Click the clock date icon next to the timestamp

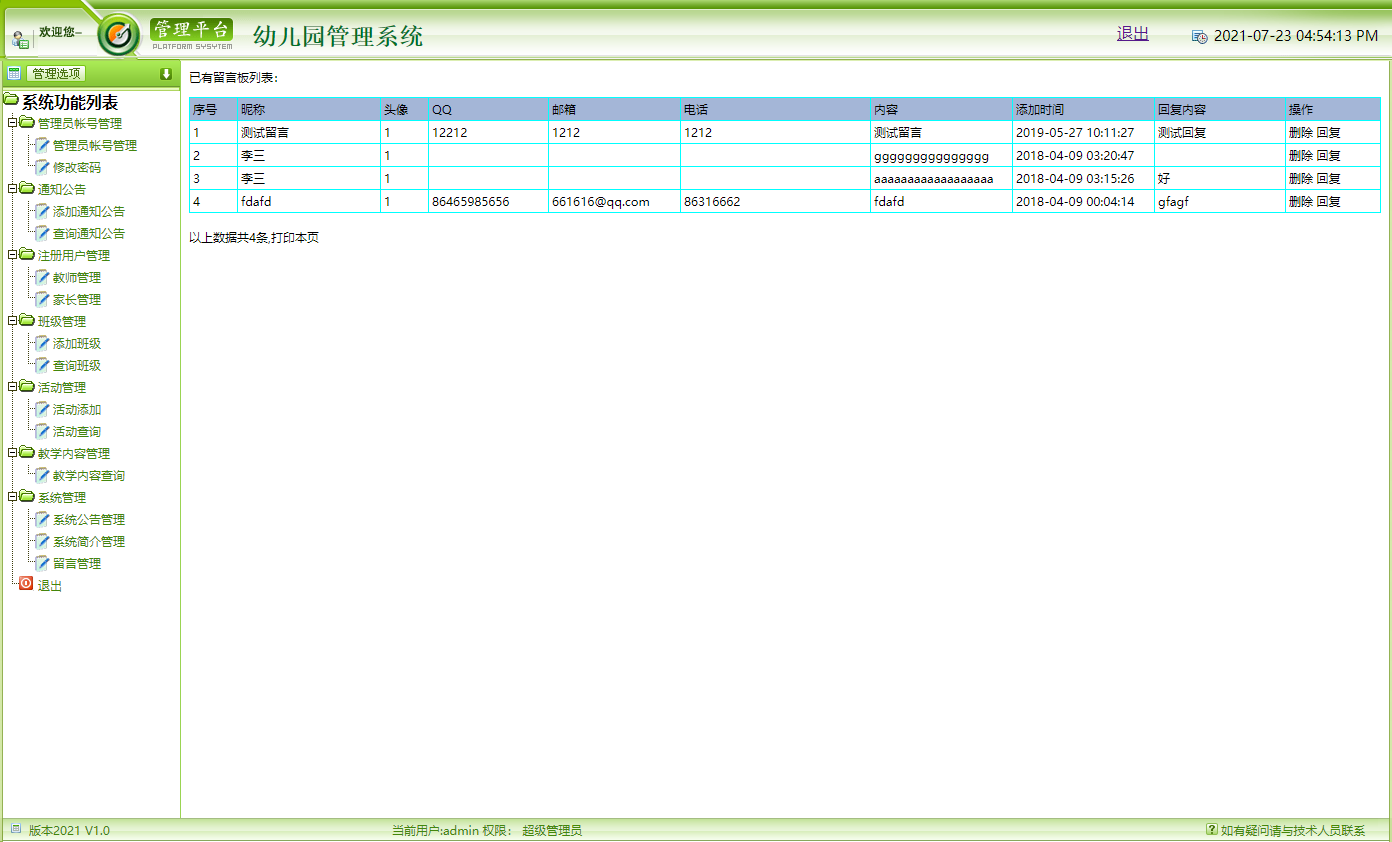pyautogui.click(x=1198, y=34)
